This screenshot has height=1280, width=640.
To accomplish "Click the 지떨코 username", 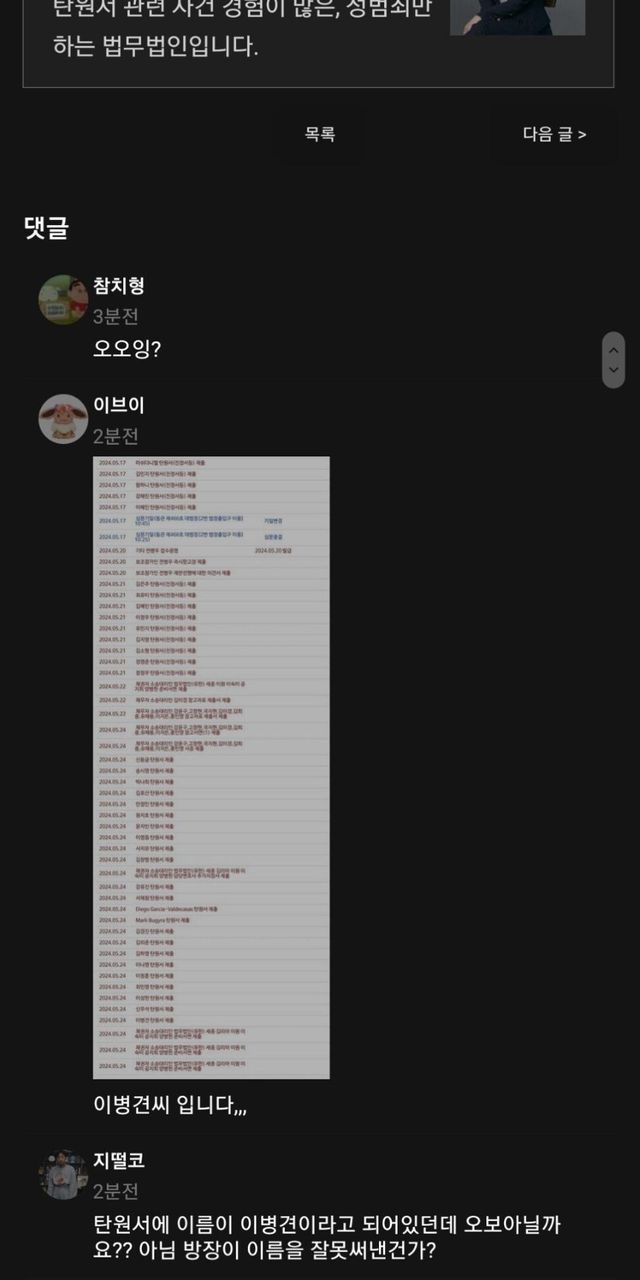I will click(119, 1161).
